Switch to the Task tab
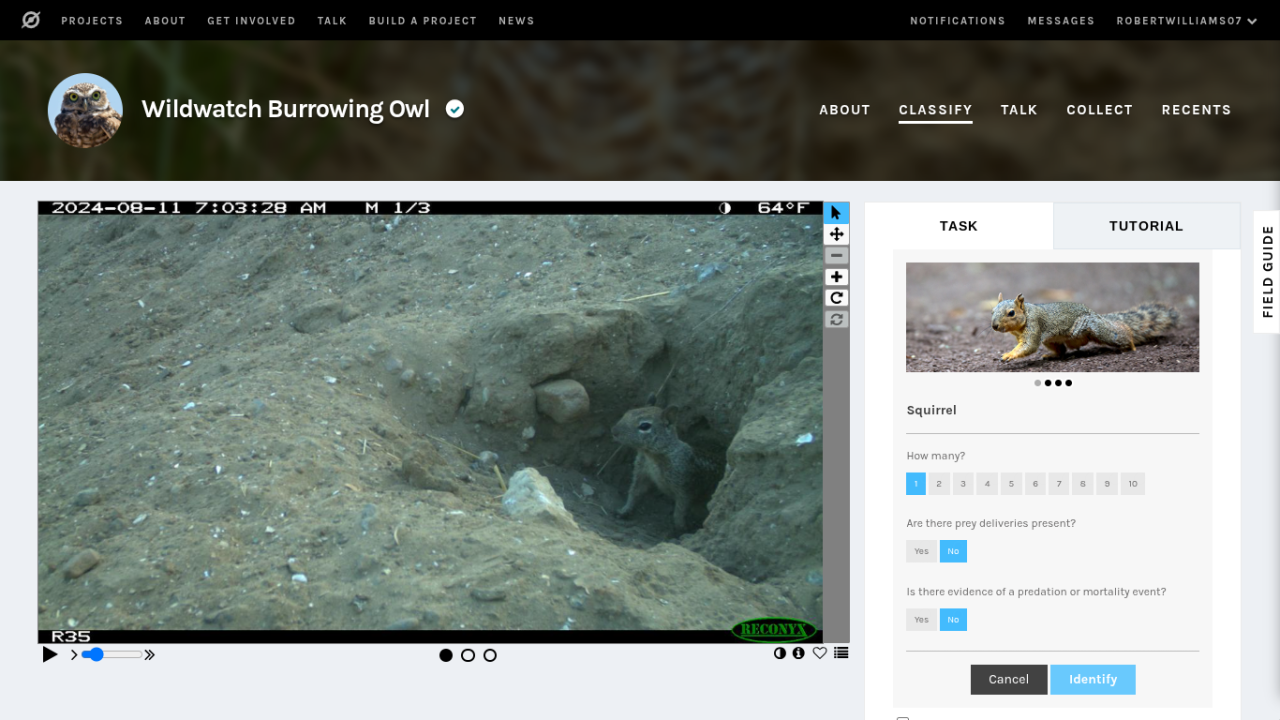Viewport: 1280px width, 720px height. point(958,226)
